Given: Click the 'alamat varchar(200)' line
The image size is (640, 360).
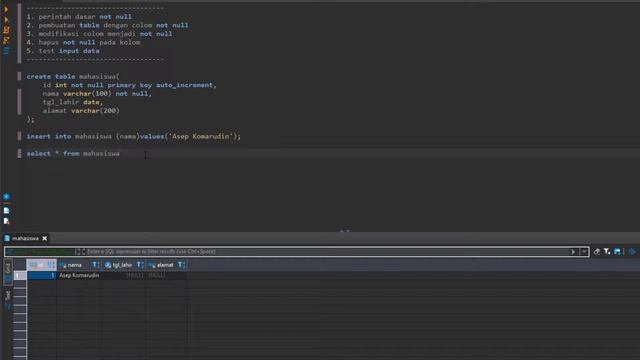Looking at the screenshot, I should coord(81,111).
